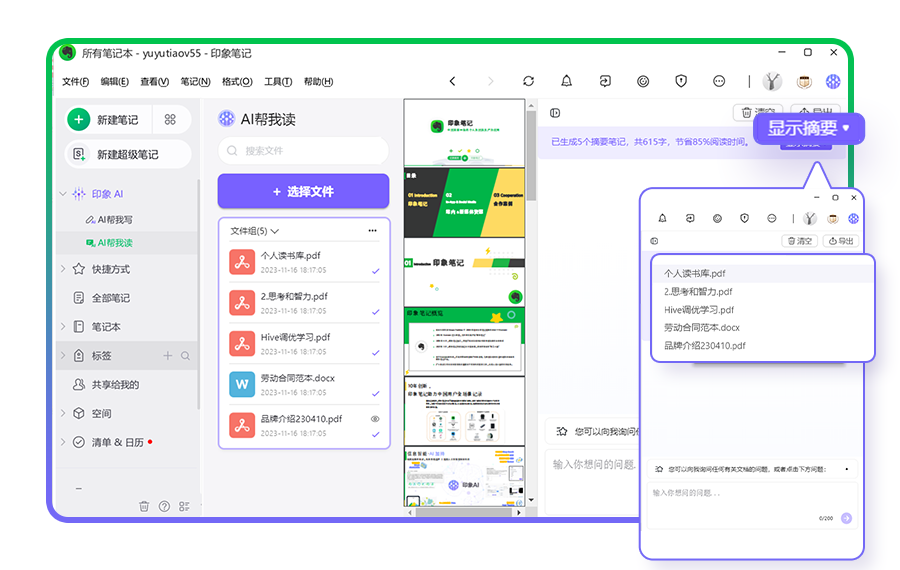Click the more (…) icon in the small popup window
900x570 pixels.
pyautogui.click(x=771, y=218)
